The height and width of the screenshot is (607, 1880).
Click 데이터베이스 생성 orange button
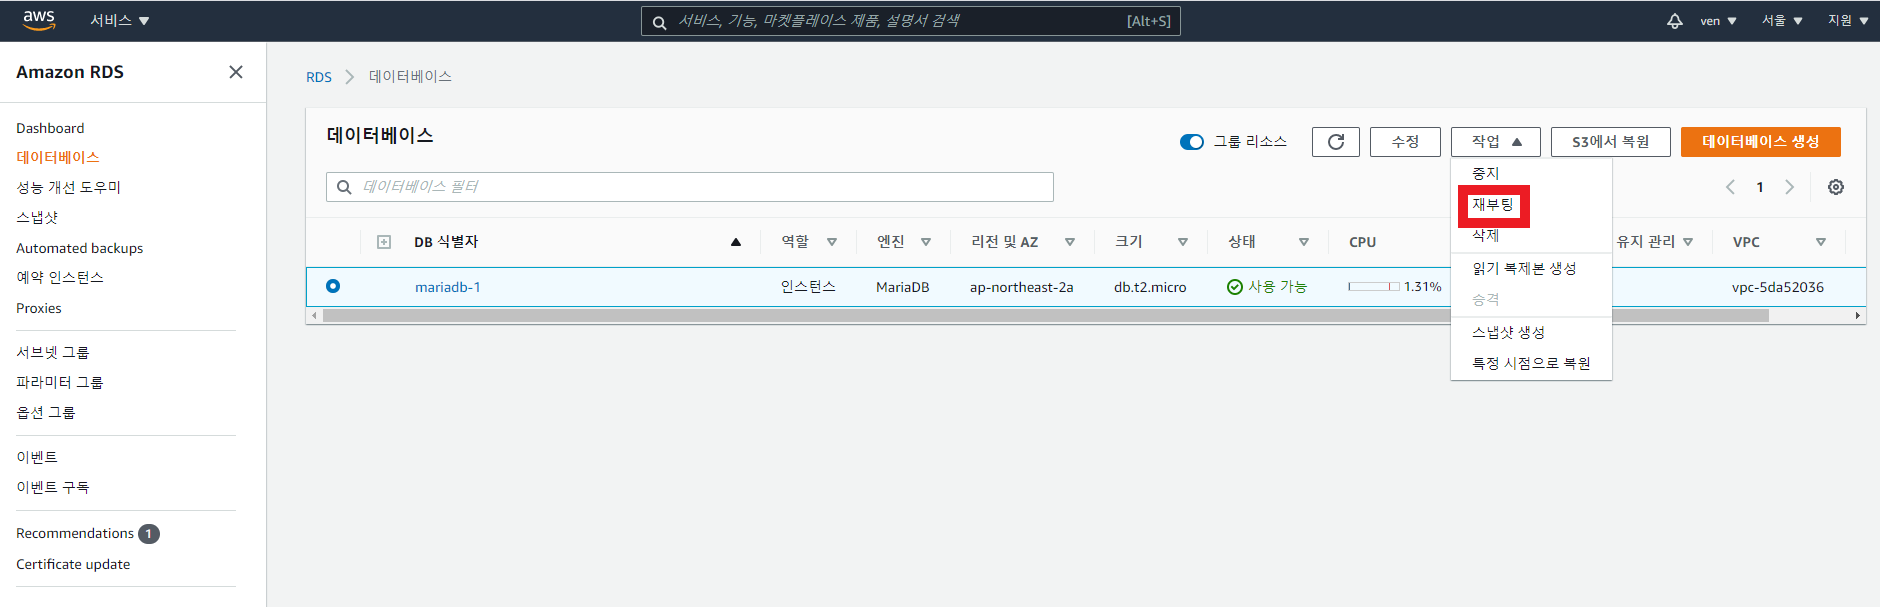point(1761,142)
